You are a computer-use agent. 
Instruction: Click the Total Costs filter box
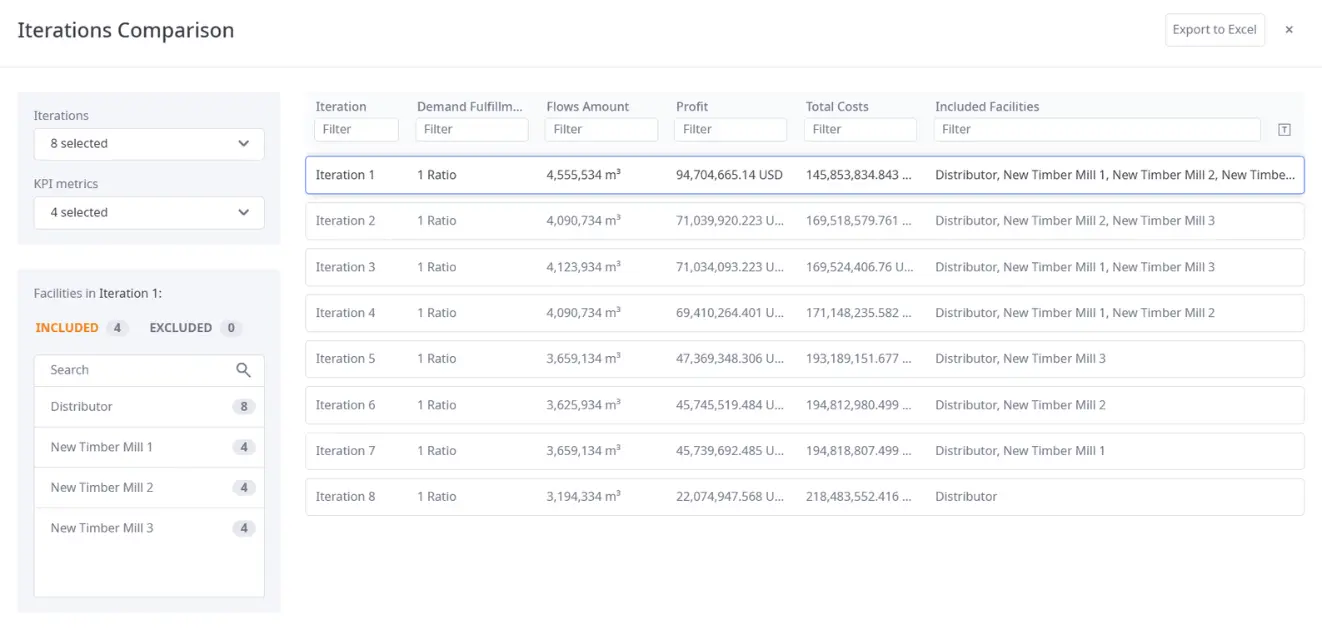(860, 129)
